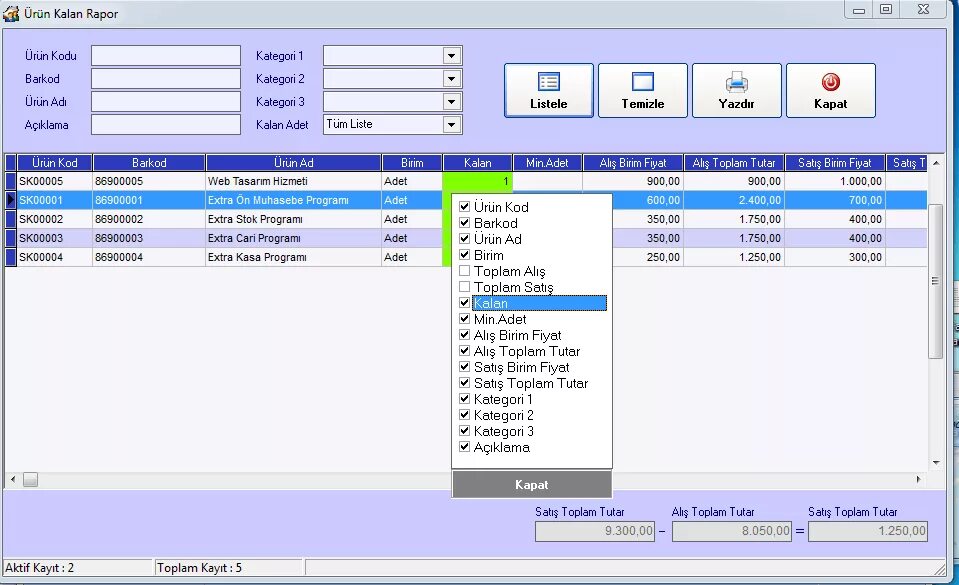959x585 pixels.
Task: Click the Min.Adet column header
Action: [x=547, y=163]
